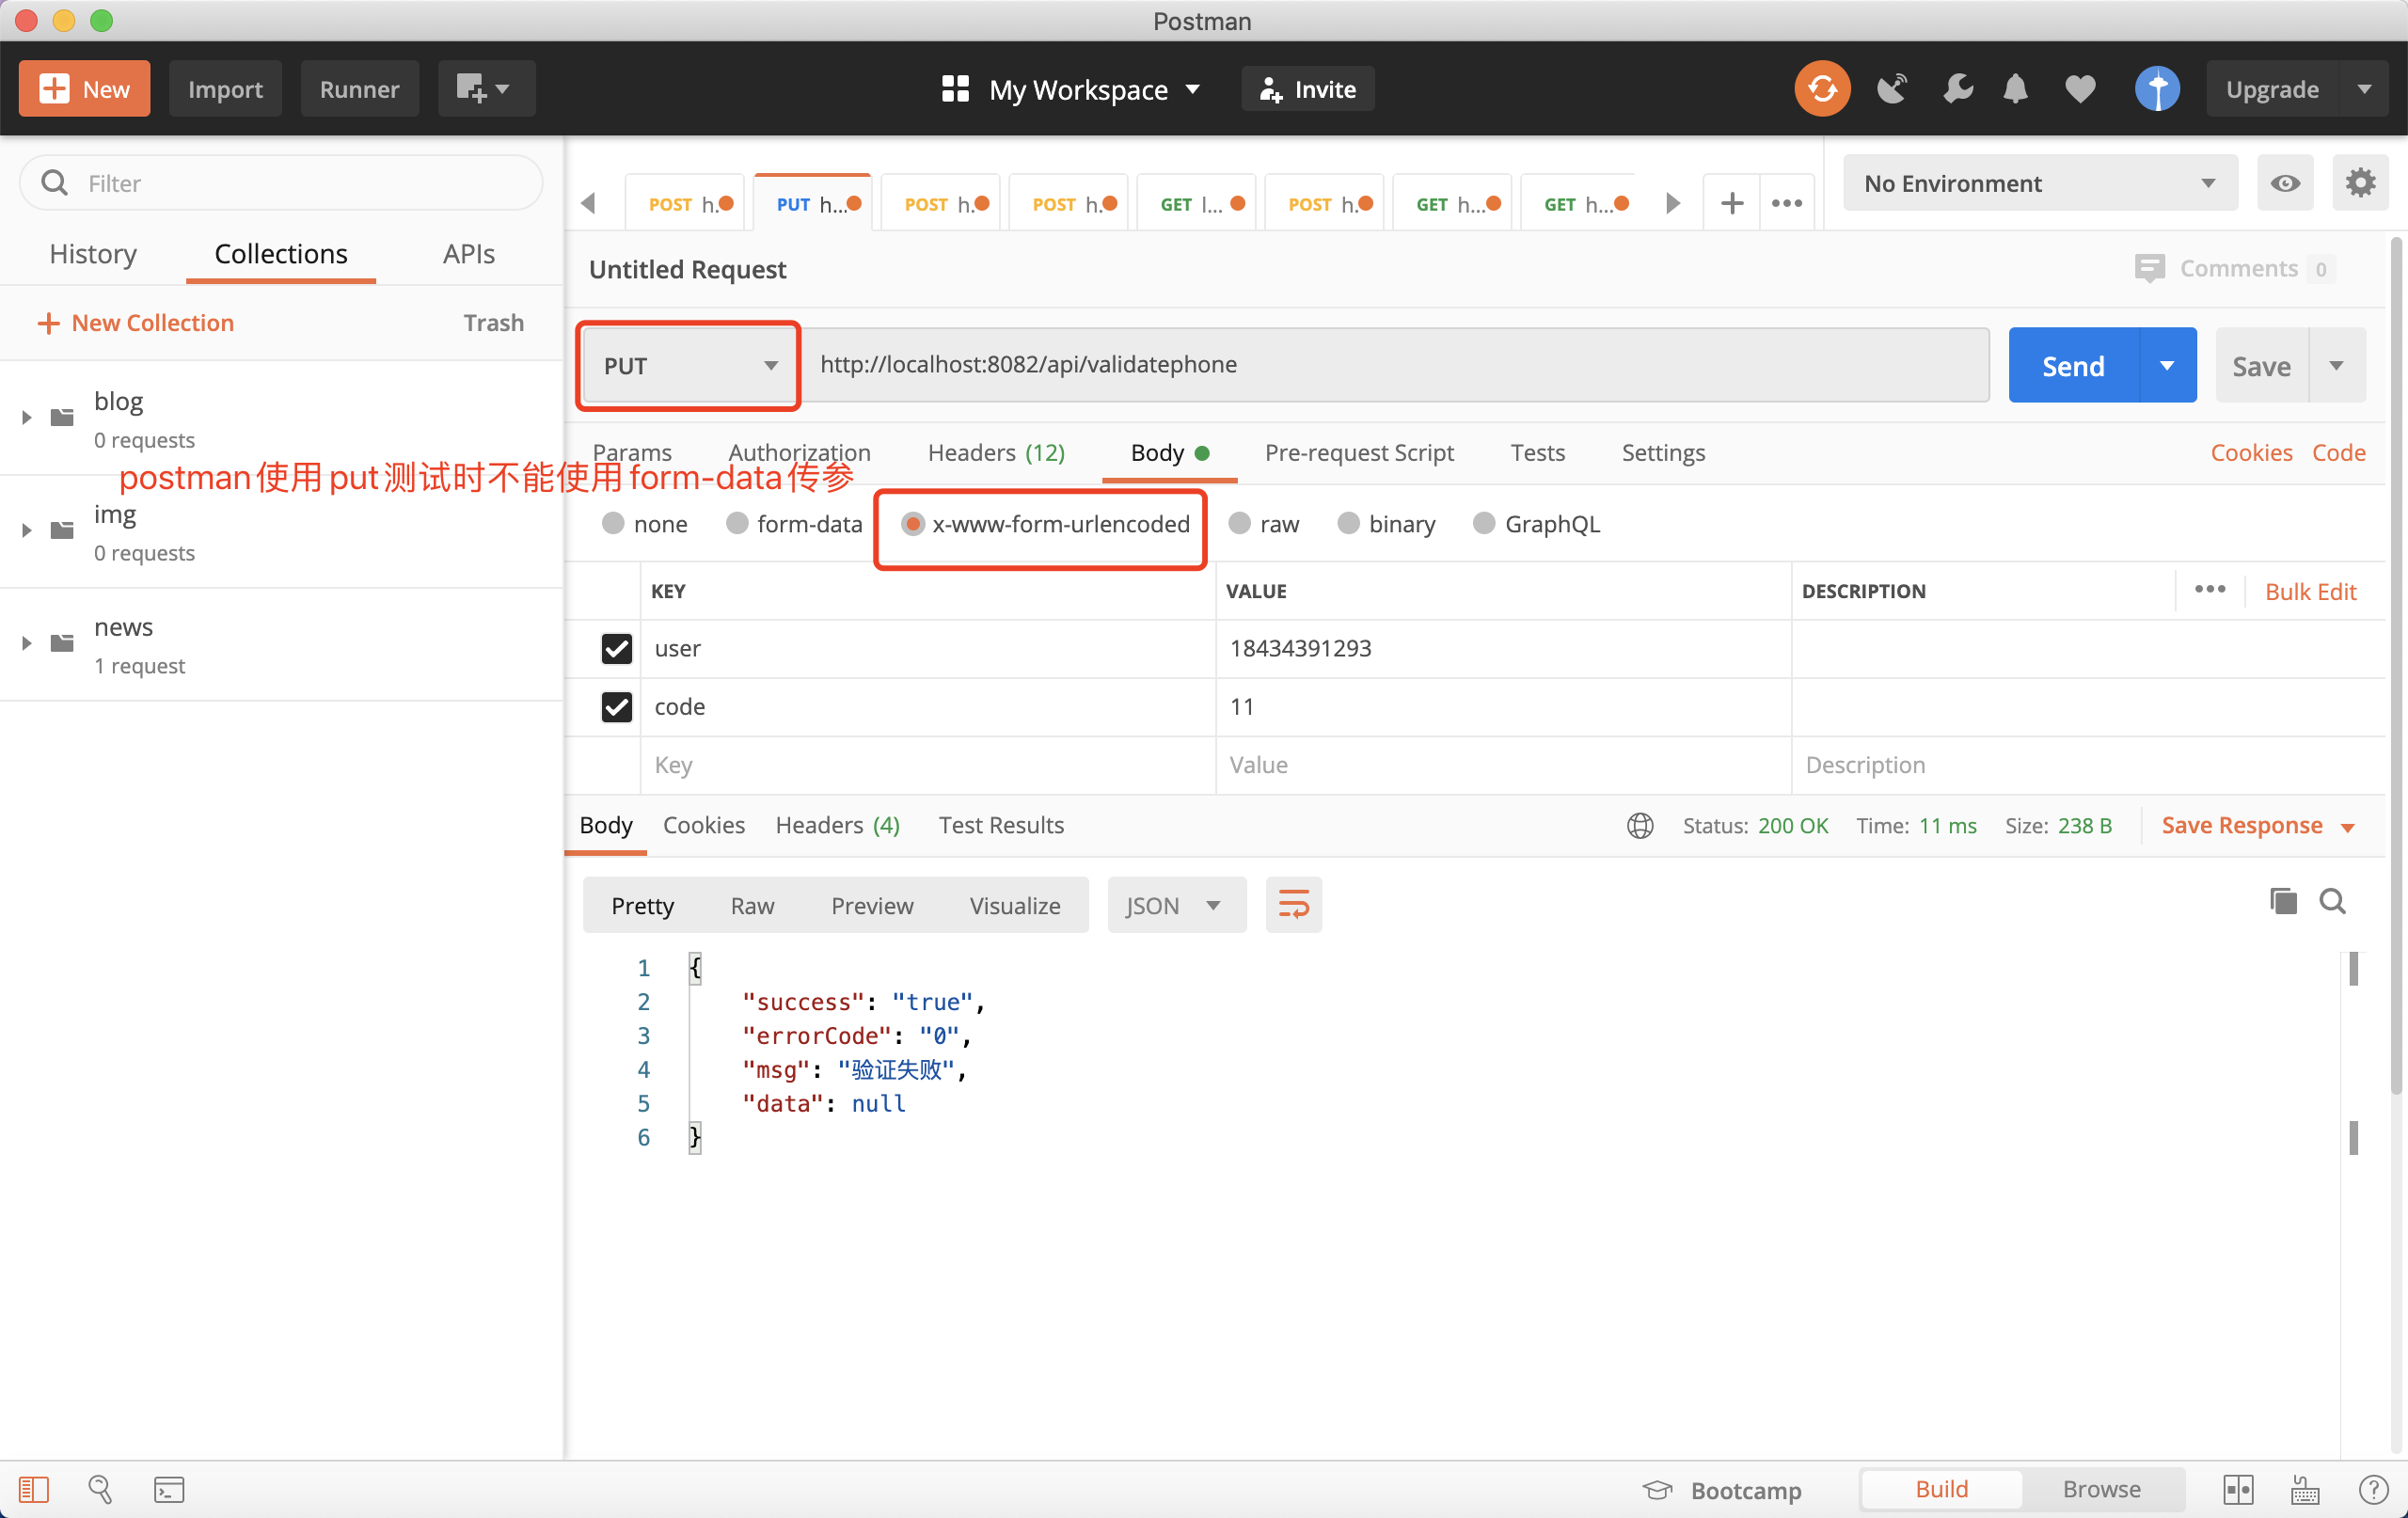
Task: Expand the news collection
Action: (27, 643)
